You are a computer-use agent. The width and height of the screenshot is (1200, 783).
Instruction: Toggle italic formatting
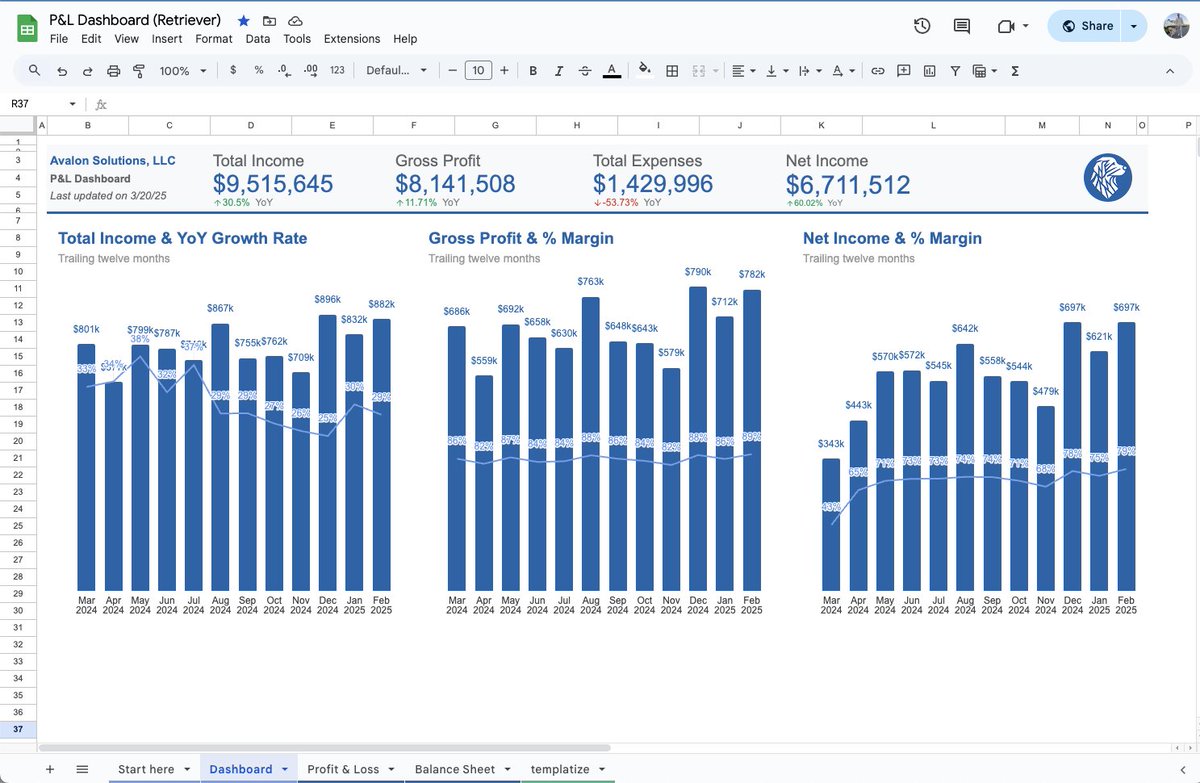click(x=559, y=71)
